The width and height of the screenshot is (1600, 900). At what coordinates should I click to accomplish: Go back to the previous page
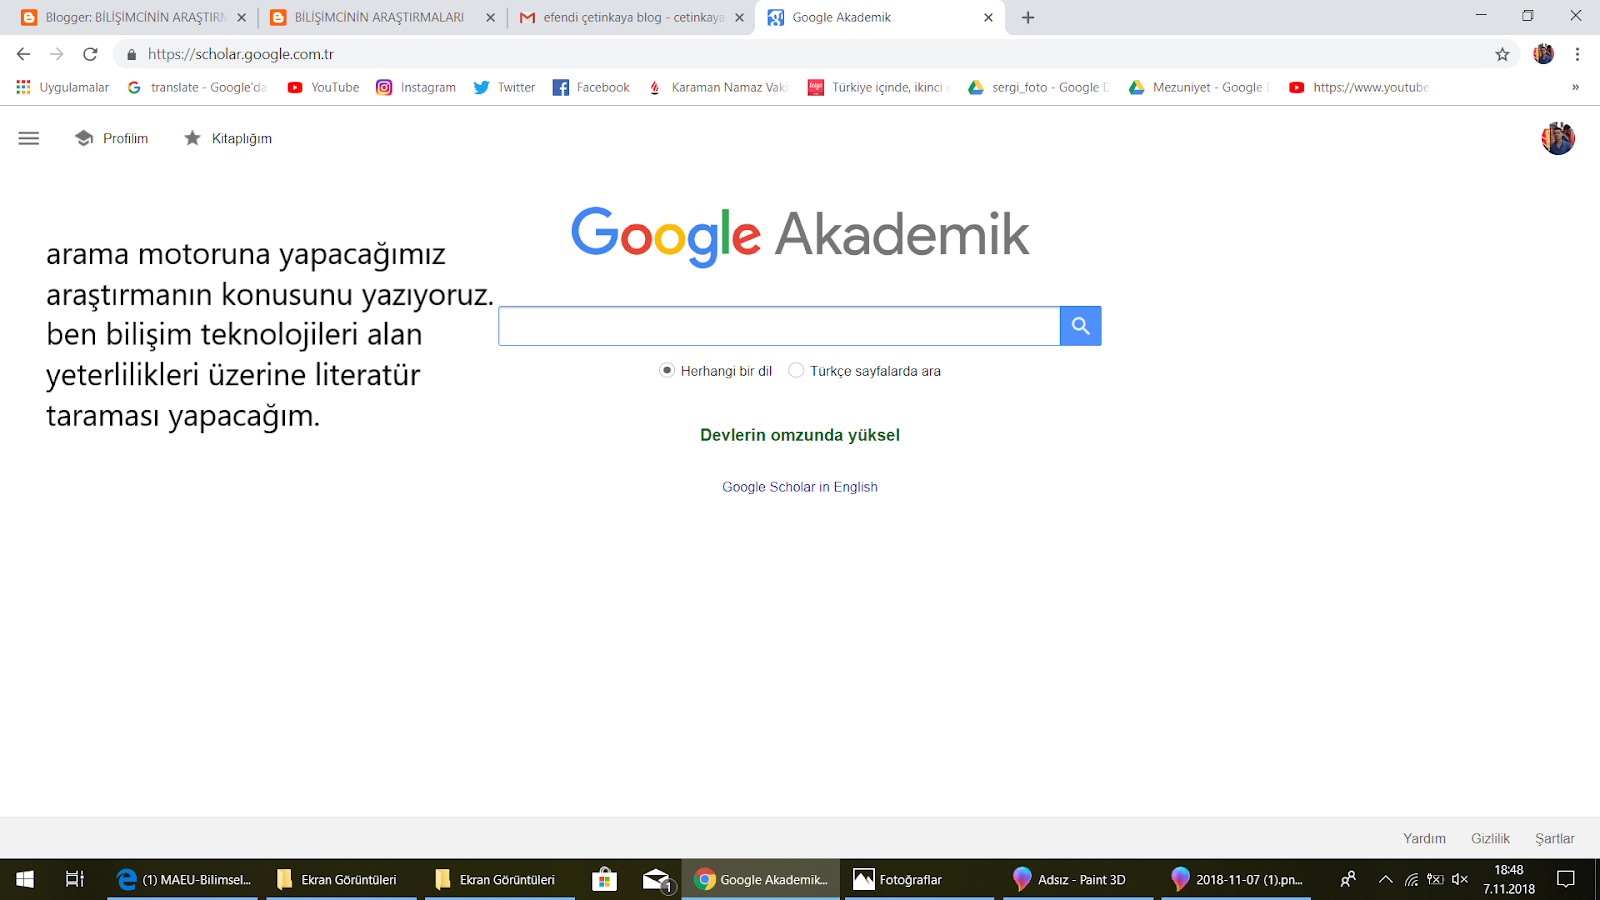tap(24, 54)
